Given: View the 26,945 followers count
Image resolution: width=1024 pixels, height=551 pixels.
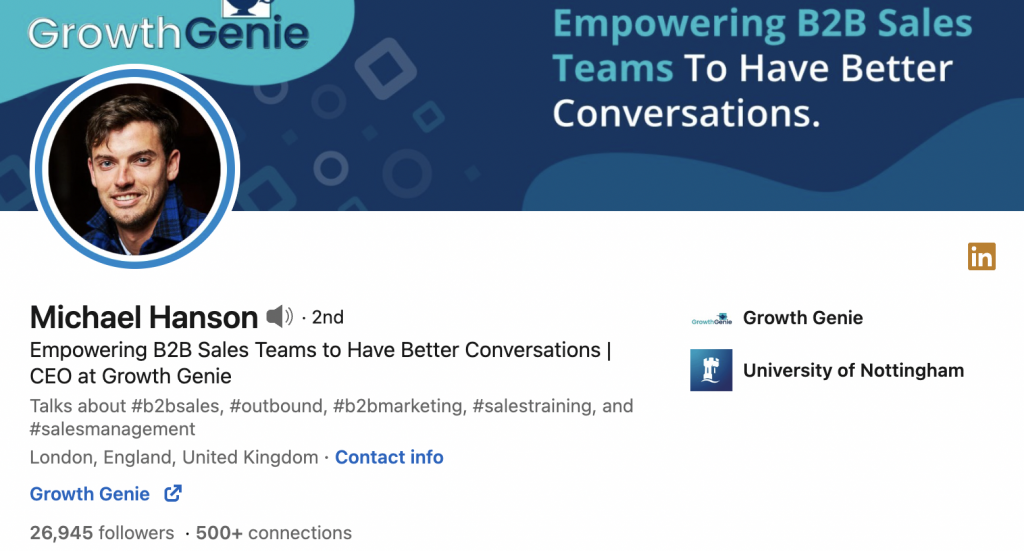Looking at the screenshot, I should 102,533.
